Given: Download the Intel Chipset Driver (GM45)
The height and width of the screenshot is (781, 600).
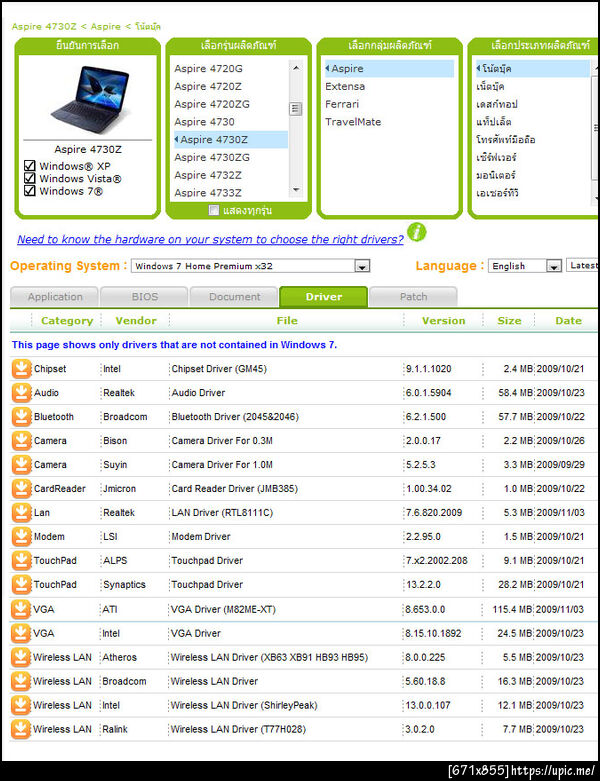Looking at the screenshot, I should (21, 369).
